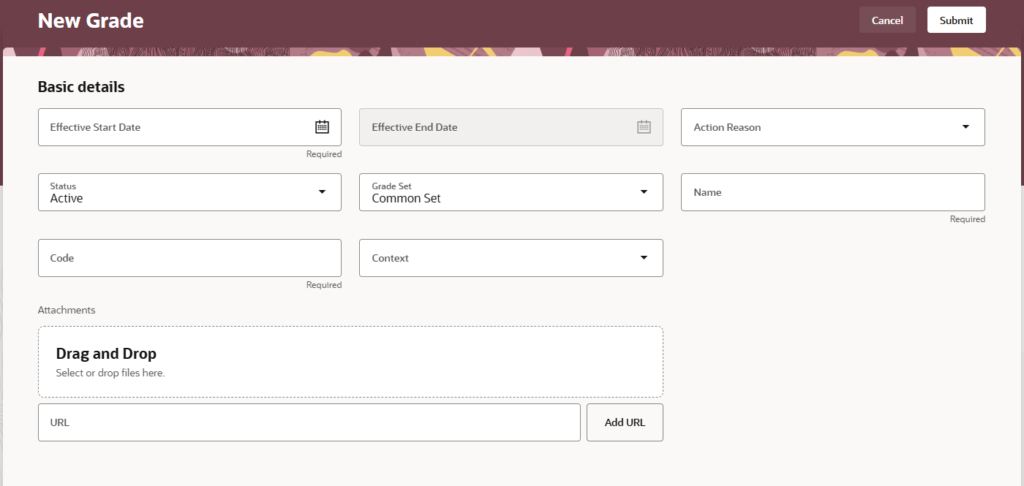Click into the Name input field
The image size is (1024, 486).
pyautogui.click(x=832, y=192)
